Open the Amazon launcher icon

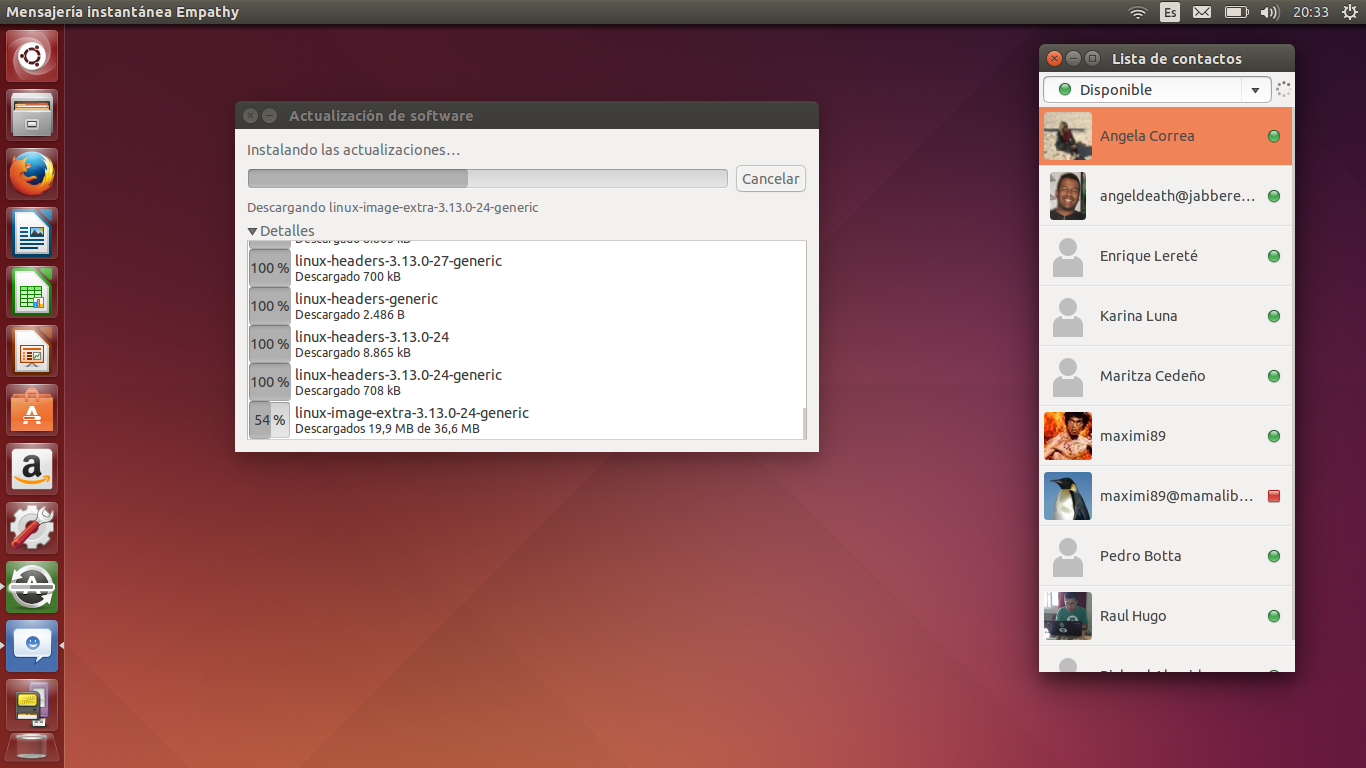[x=32, y=469]
